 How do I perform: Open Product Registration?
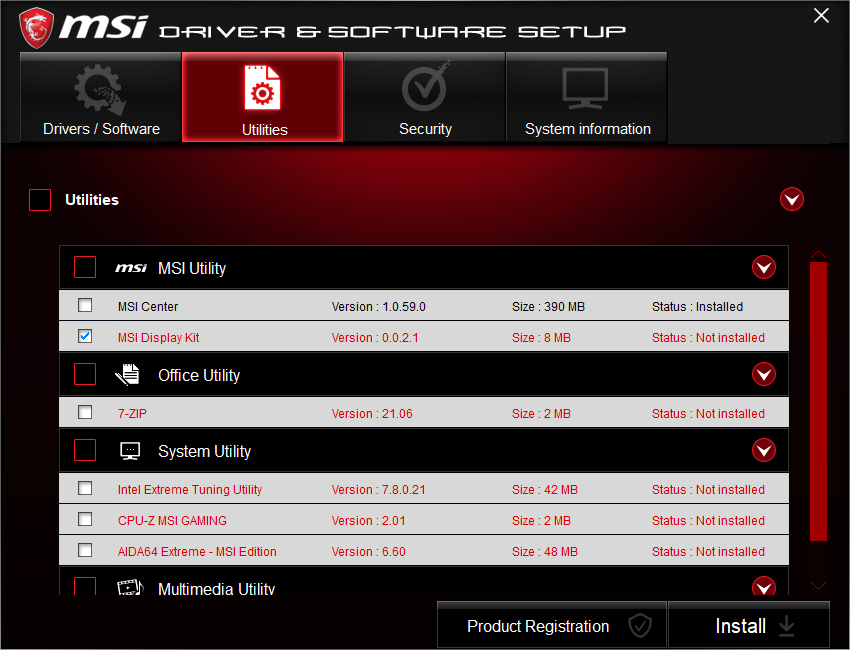pos(552,625)
